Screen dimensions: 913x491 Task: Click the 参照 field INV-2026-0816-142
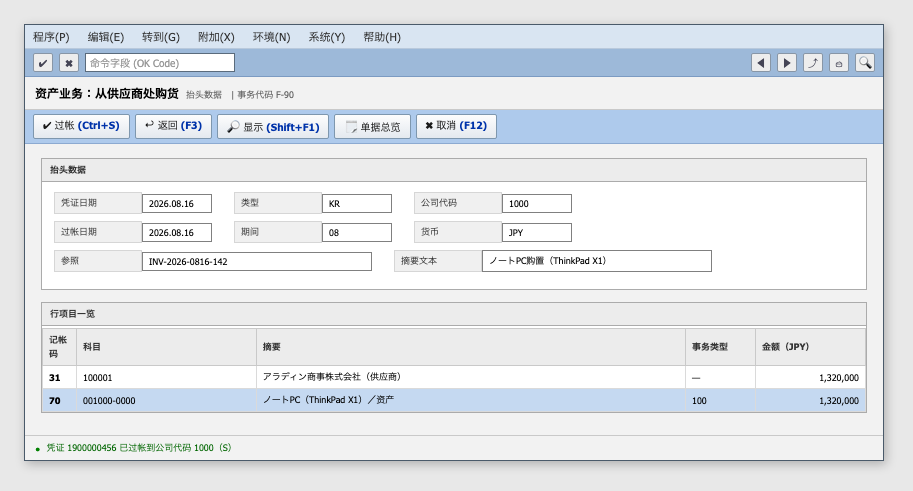click(257, 262)
